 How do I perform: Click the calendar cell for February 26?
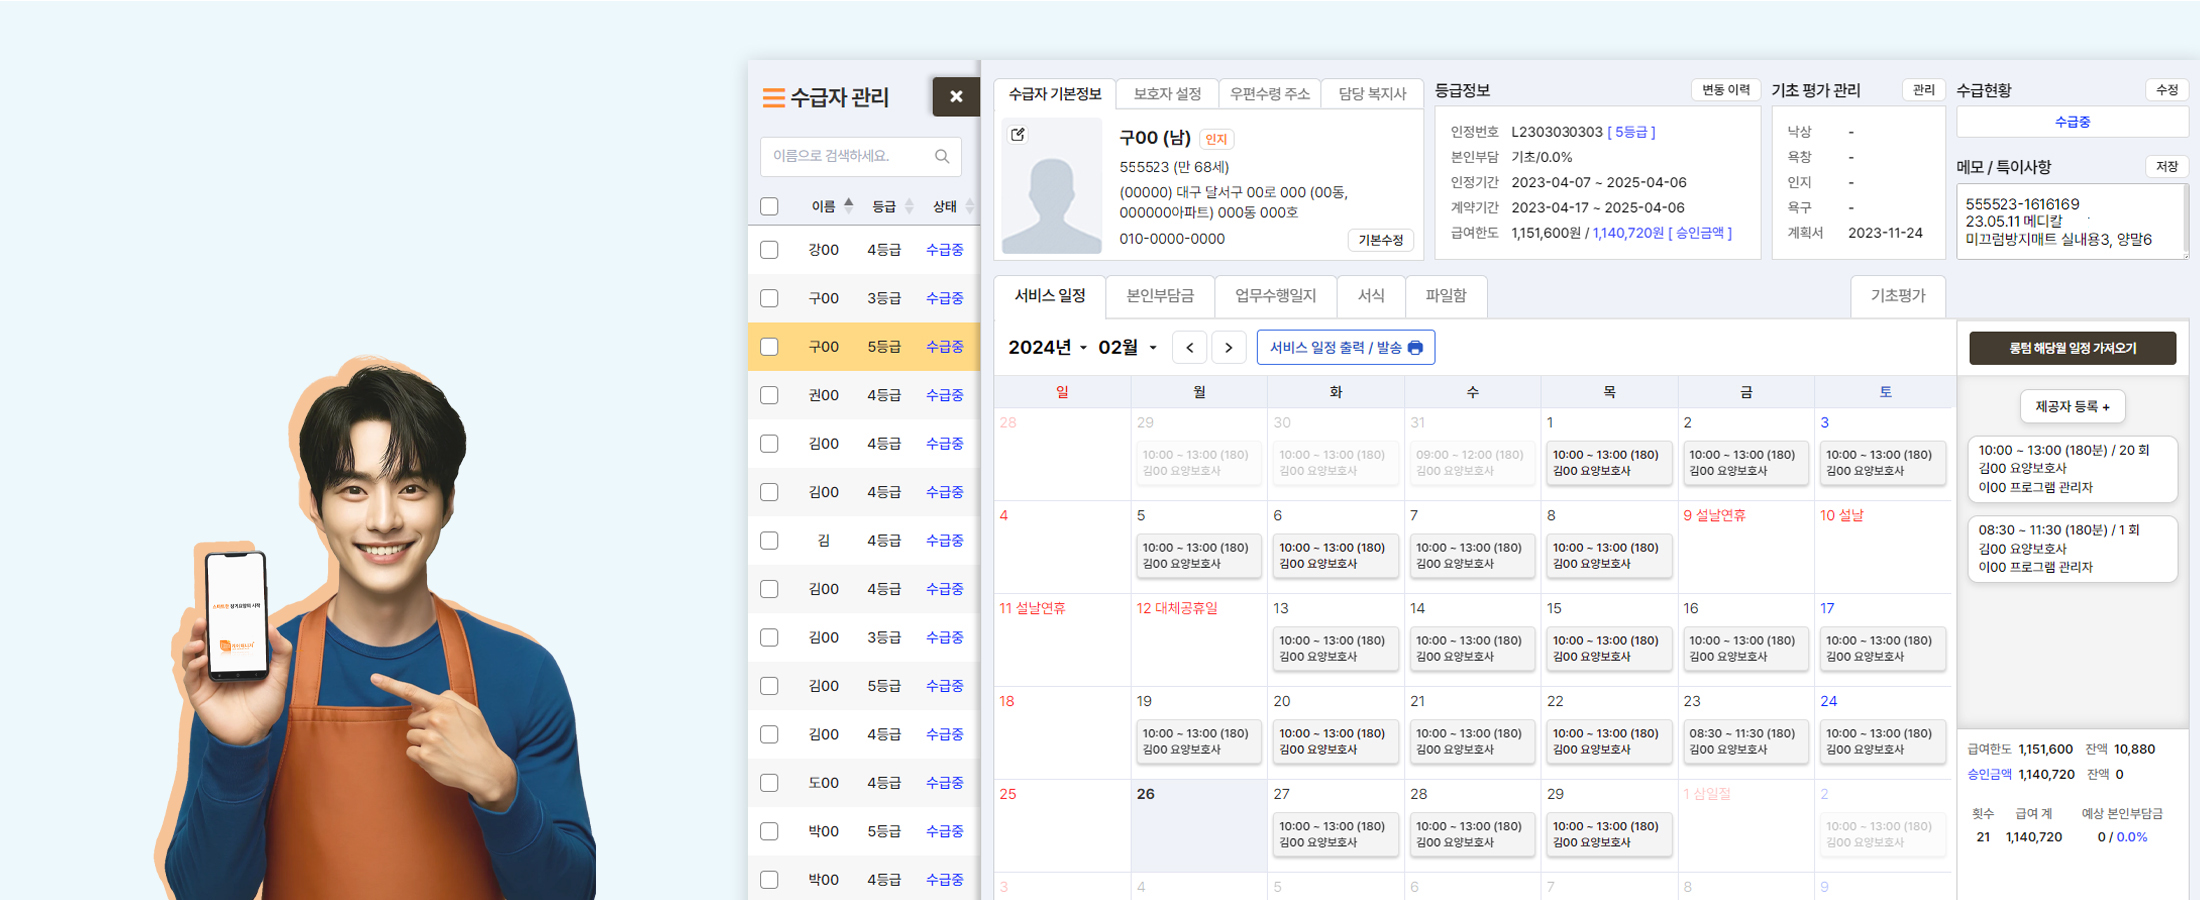(1199, 825)
